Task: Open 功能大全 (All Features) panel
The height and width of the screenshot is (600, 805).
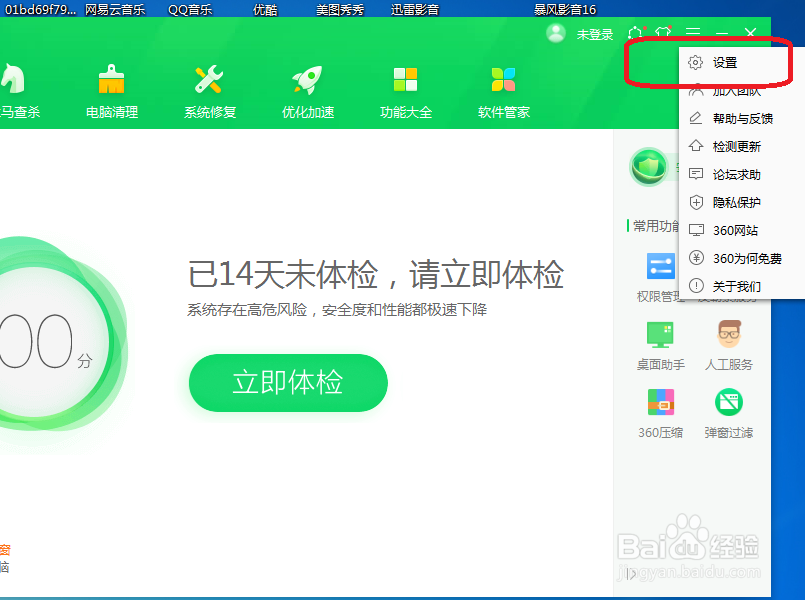Action: click(404, 90)
